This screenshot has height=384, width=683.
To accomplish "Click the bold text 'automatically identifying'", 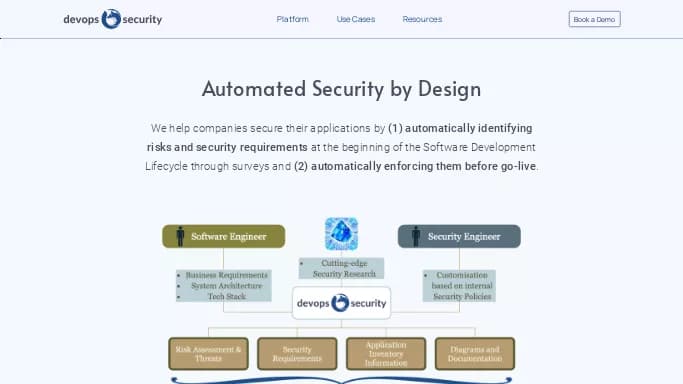I will [469, 128].
